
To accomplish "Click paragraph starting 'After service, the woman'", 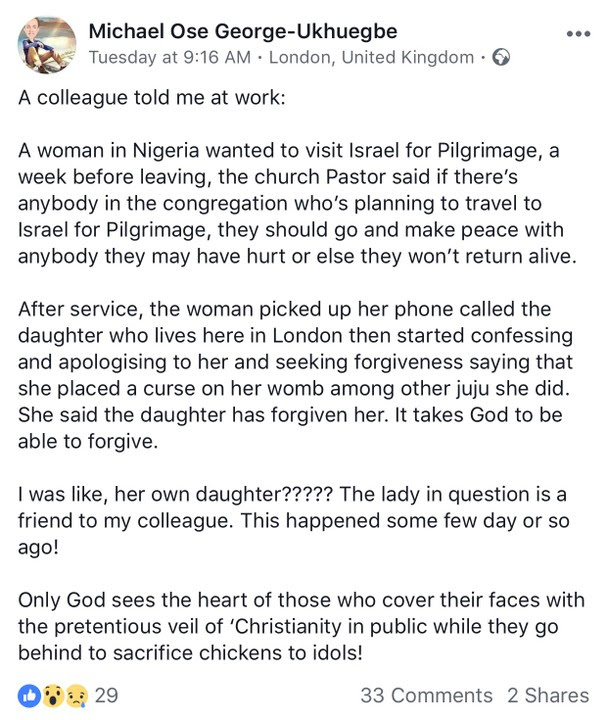I will point(295,375).
